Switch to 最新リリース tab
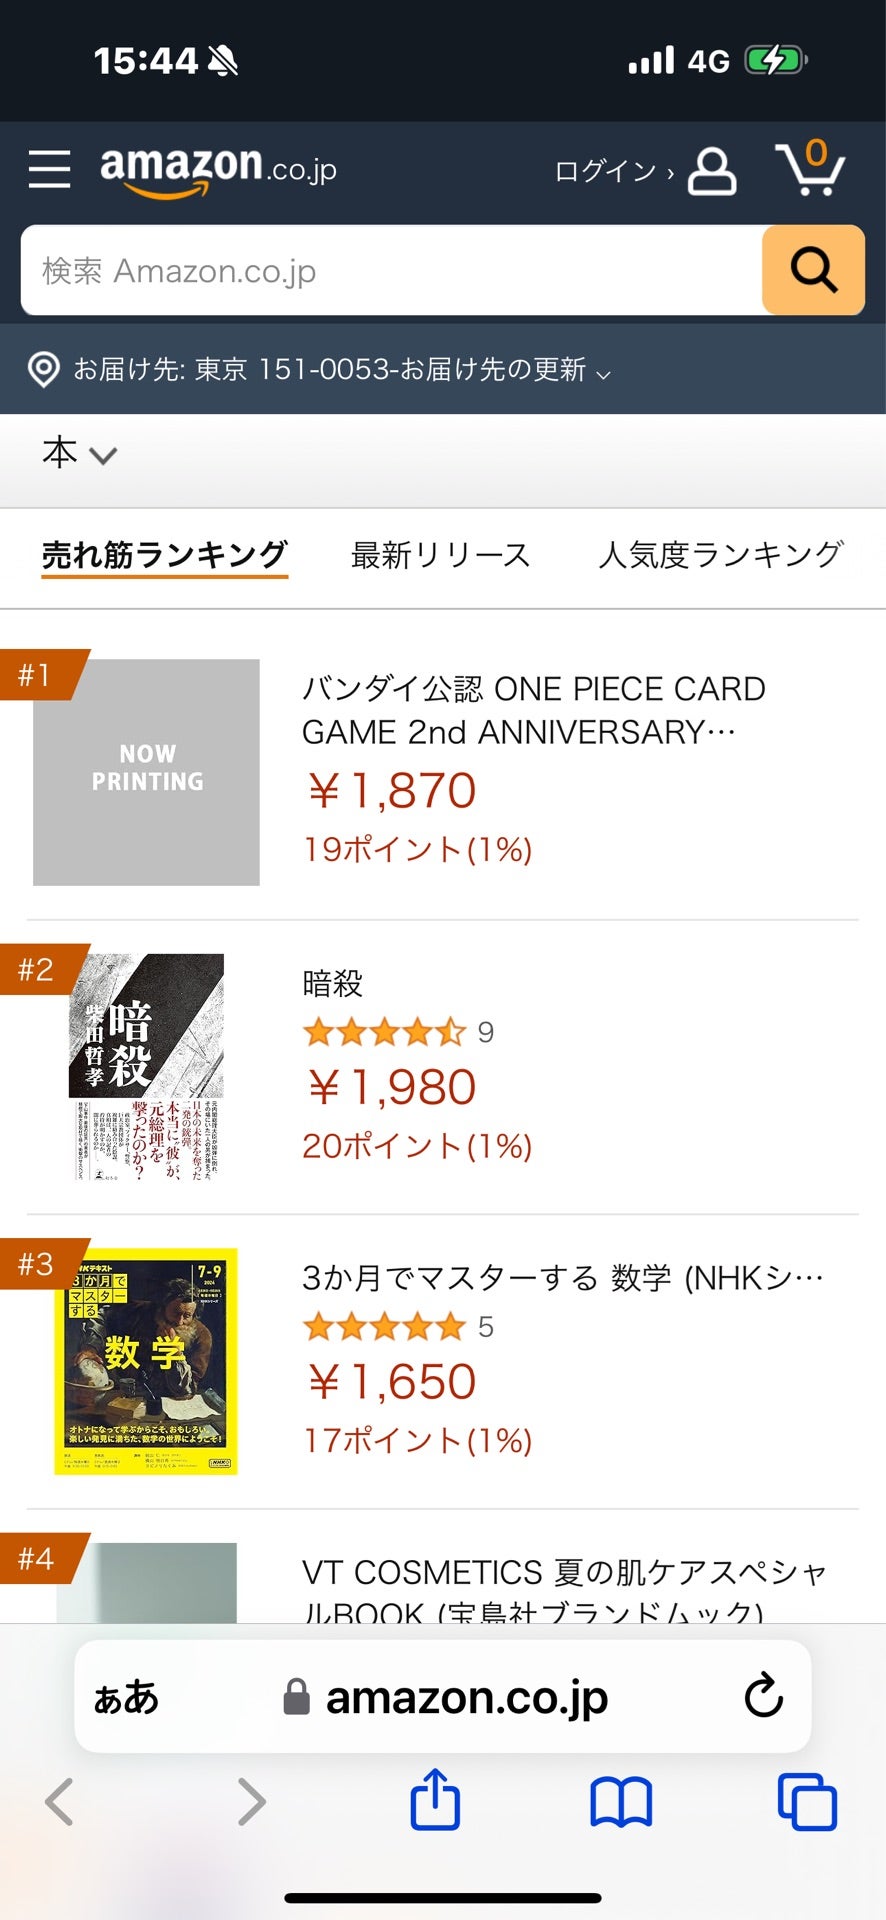Viewport: 886px width, 1920px height. 440,555
